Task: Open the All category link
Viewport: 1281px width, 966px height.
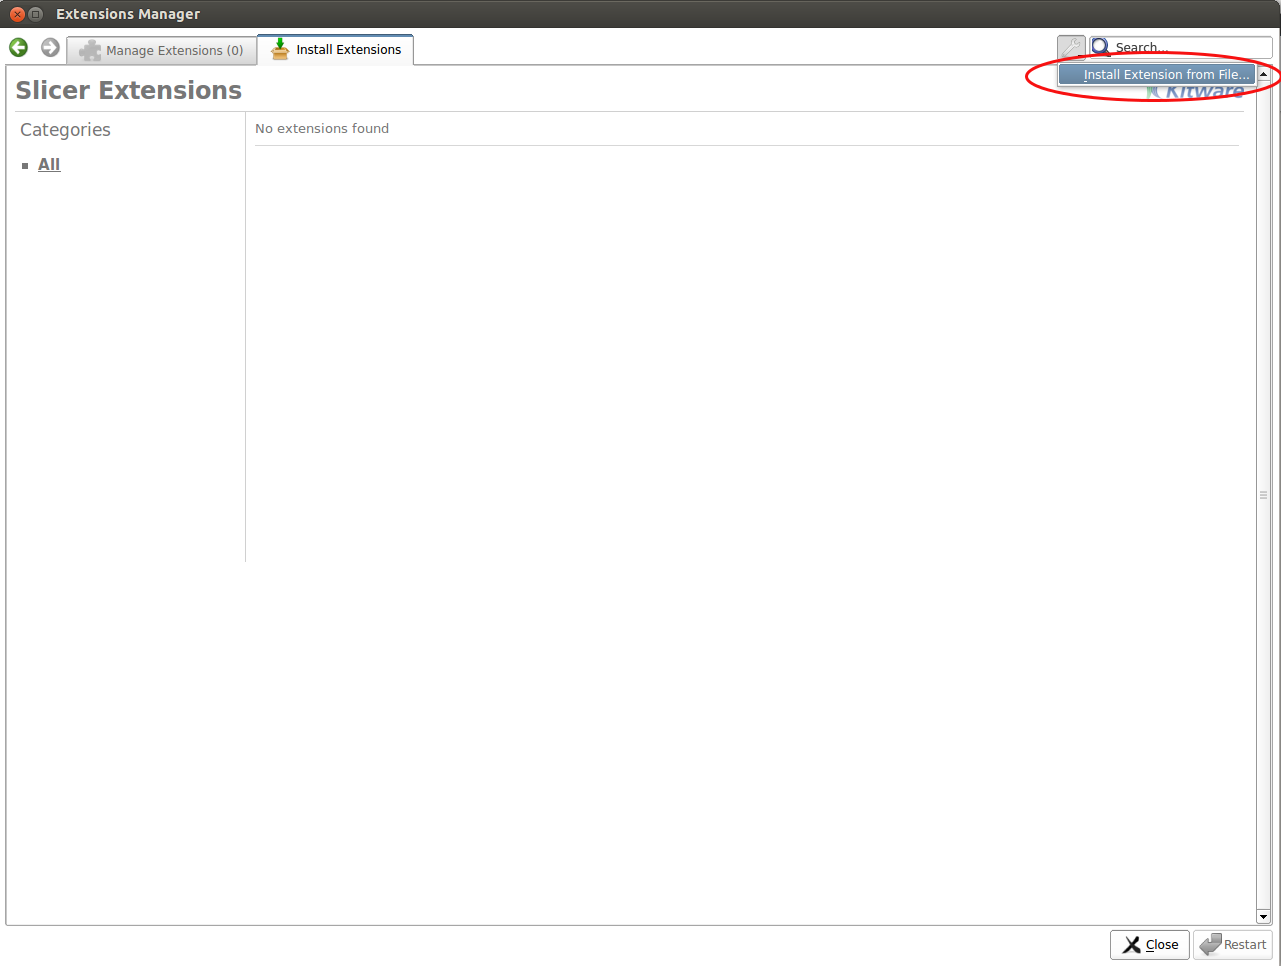Action: click(x=49, y=164)
